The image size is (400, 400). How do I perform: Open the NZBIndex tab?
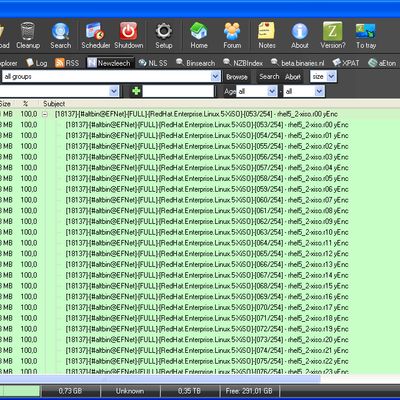click(243, 63)
